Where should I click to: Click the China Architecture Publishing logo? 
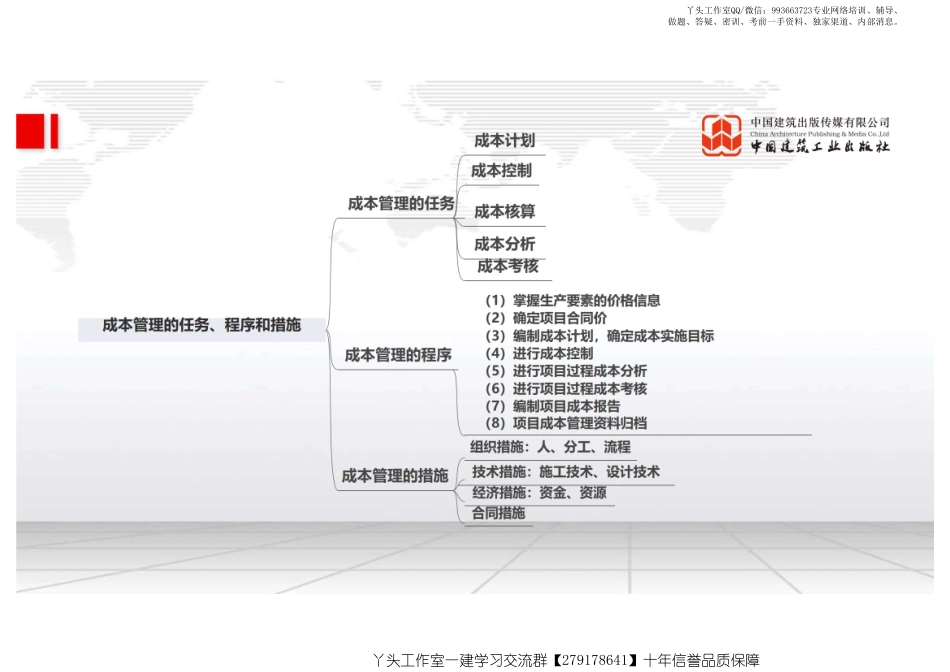pos(723,135)
